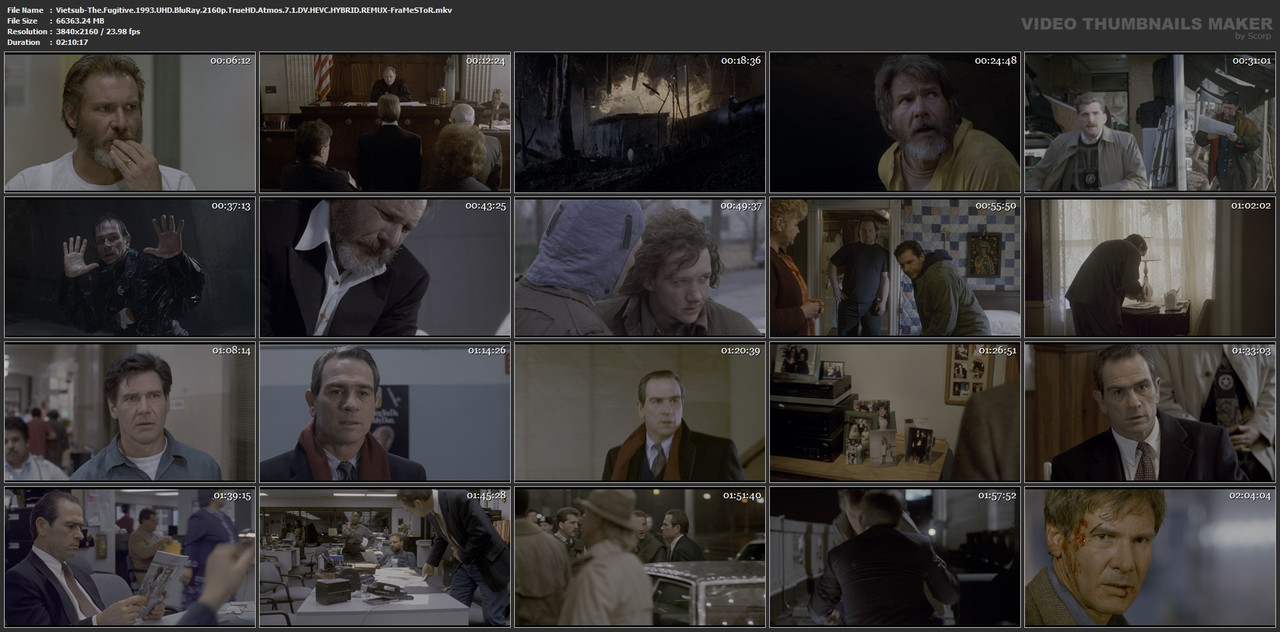Viewport: 1280px width, 632px height.
Task: Click the 01:02:02 timestamp label
Action: pos(1250,206)
